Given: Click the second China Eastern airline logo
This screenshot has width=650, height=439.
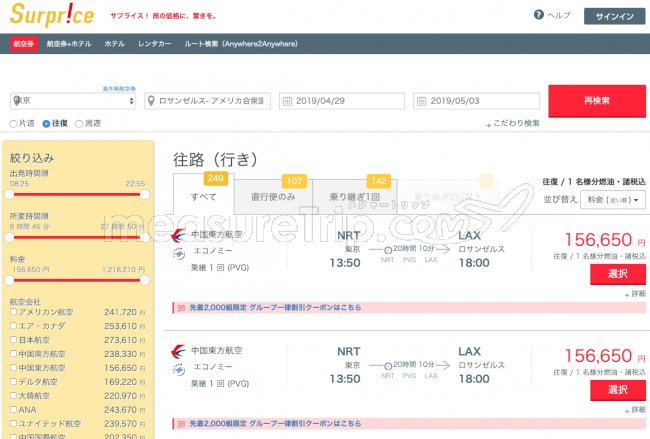Looking at the screenshot, I should click(178, 352).
